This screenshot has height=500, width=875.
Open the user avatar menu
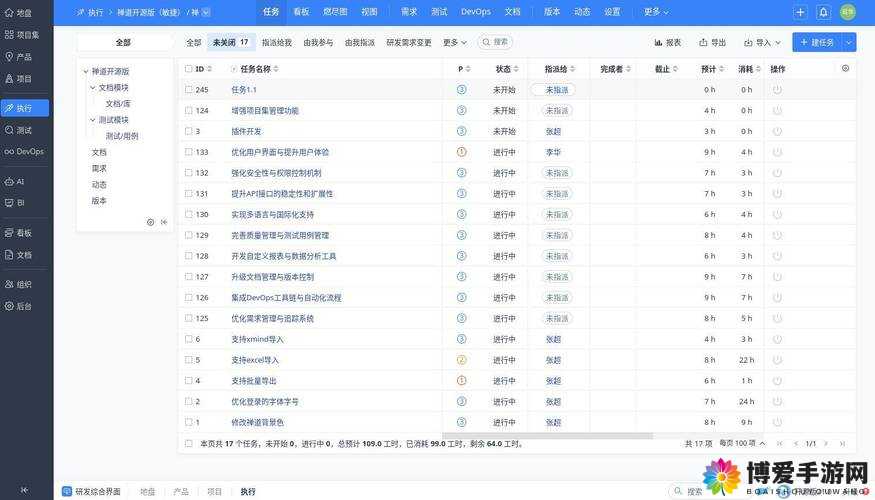pyautogui.click(x=848, y=12)
